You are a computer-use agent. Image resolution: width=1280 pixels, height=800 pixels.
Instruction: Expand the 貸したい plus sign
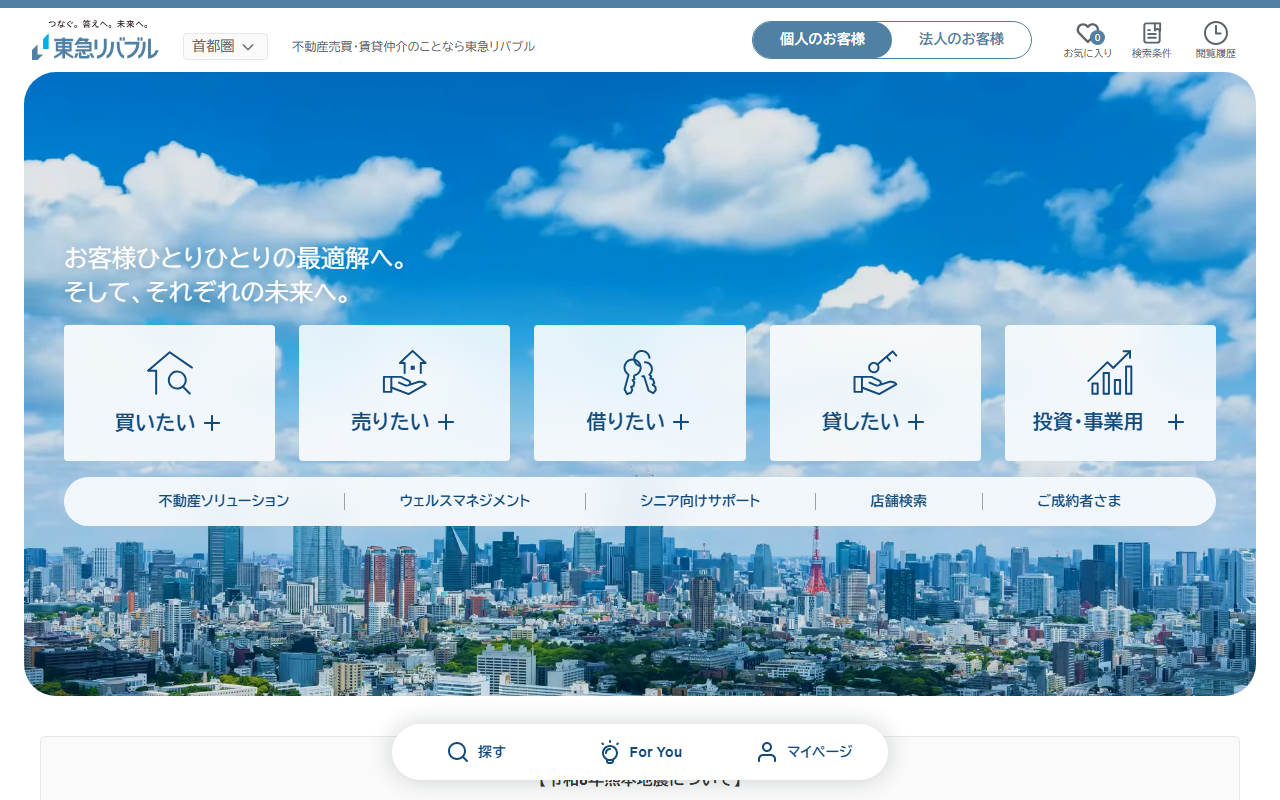coord(916,423)
